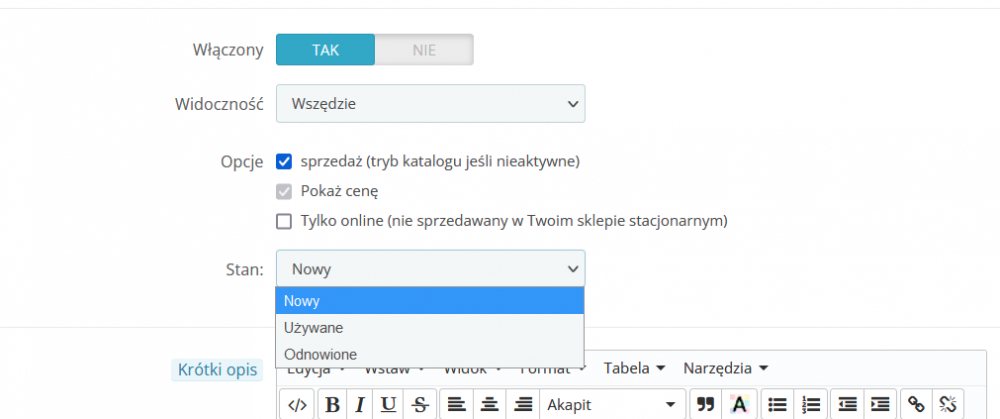This screenshot has width=1000, height=419.
Task: Toggle bold formatting in editor
Action: (332, 404)
